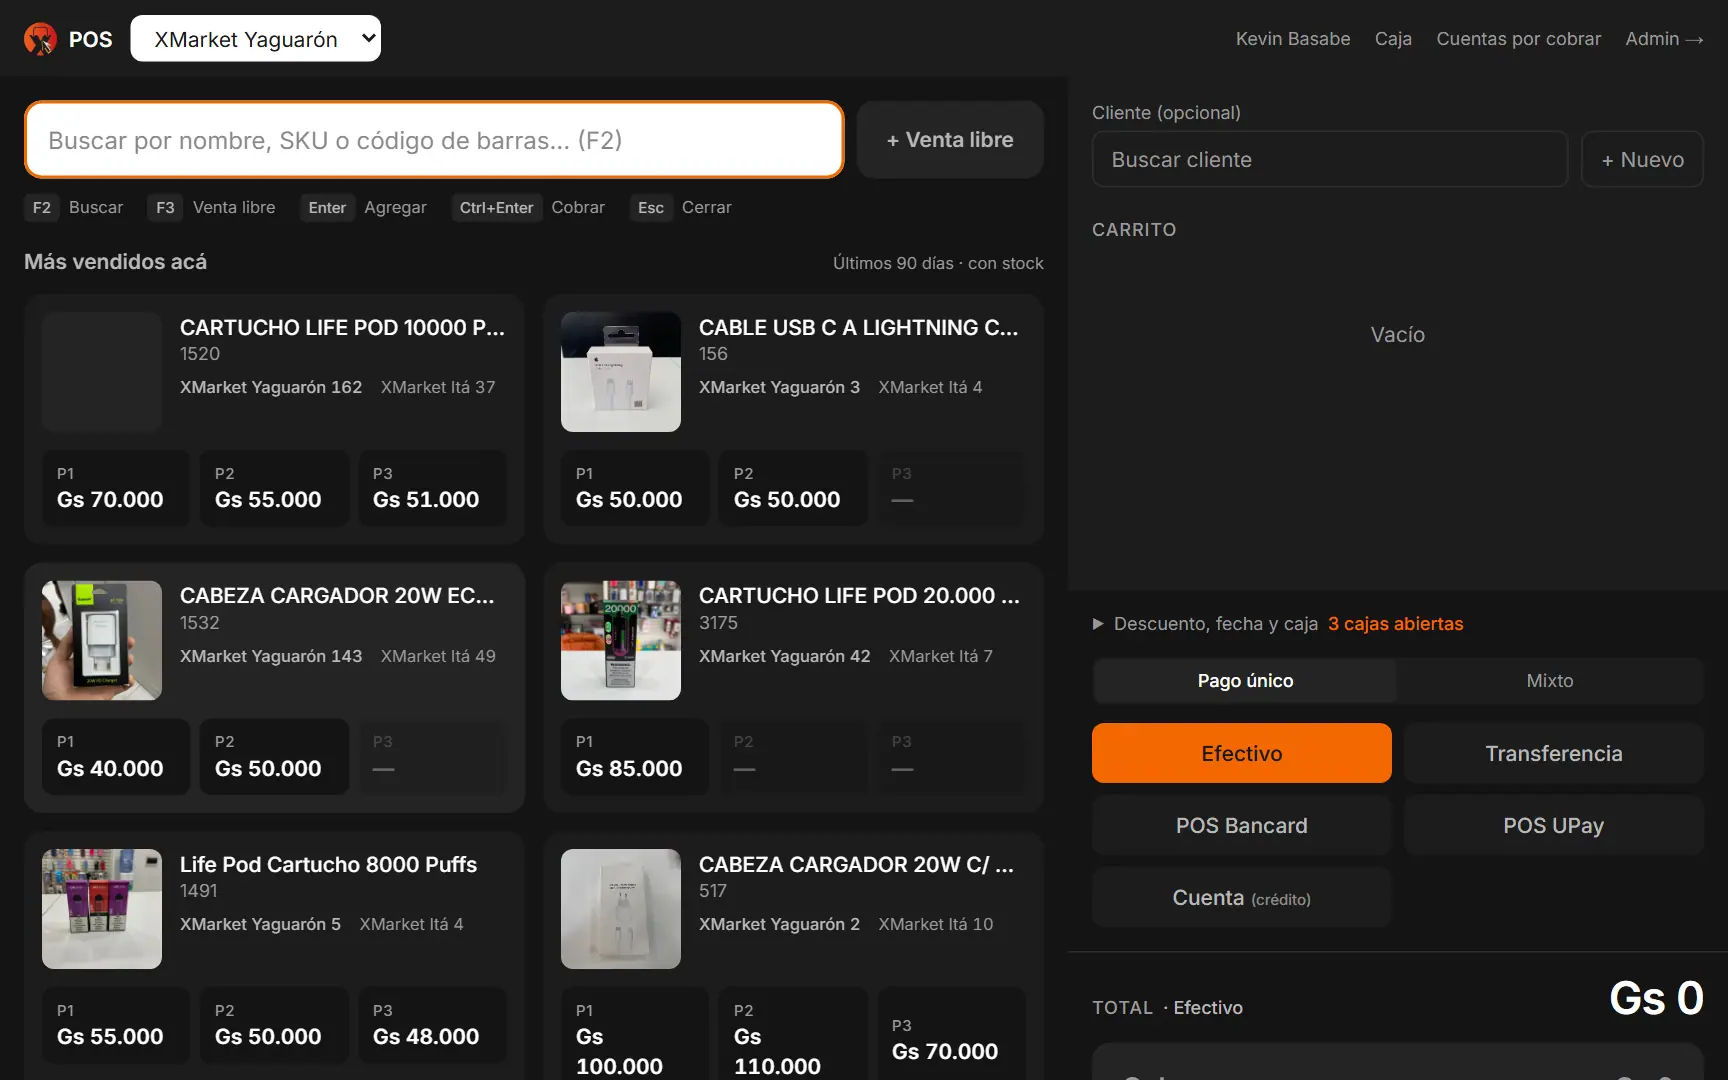Click the 3 cajas abiertas text

tap(1395, 624)
